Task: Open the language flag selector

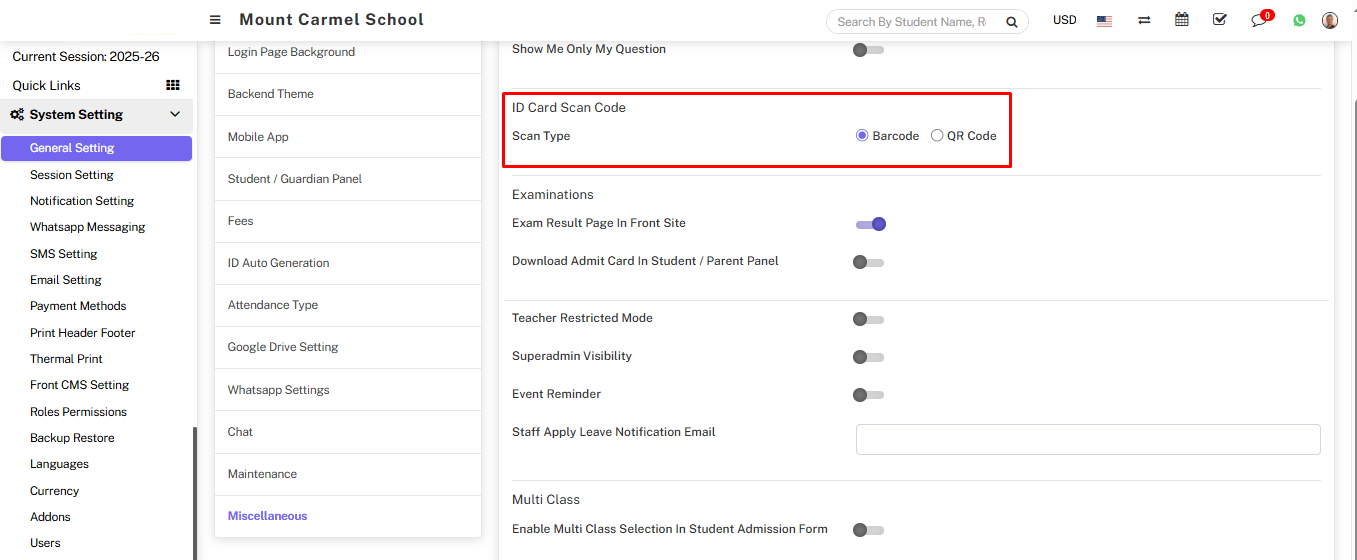Action: (1104, 21)
